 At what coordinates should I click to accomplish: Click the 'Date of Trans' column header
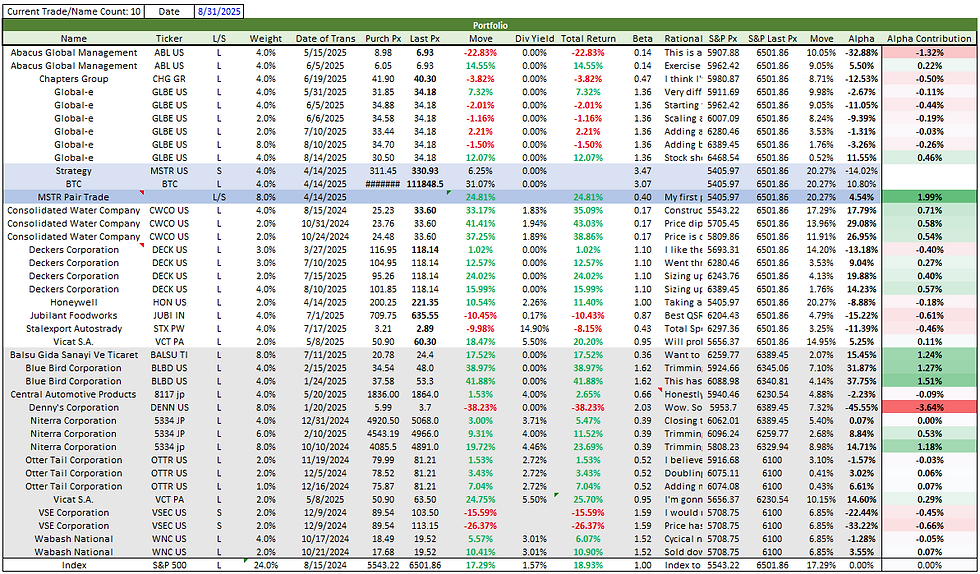point(325,39)
